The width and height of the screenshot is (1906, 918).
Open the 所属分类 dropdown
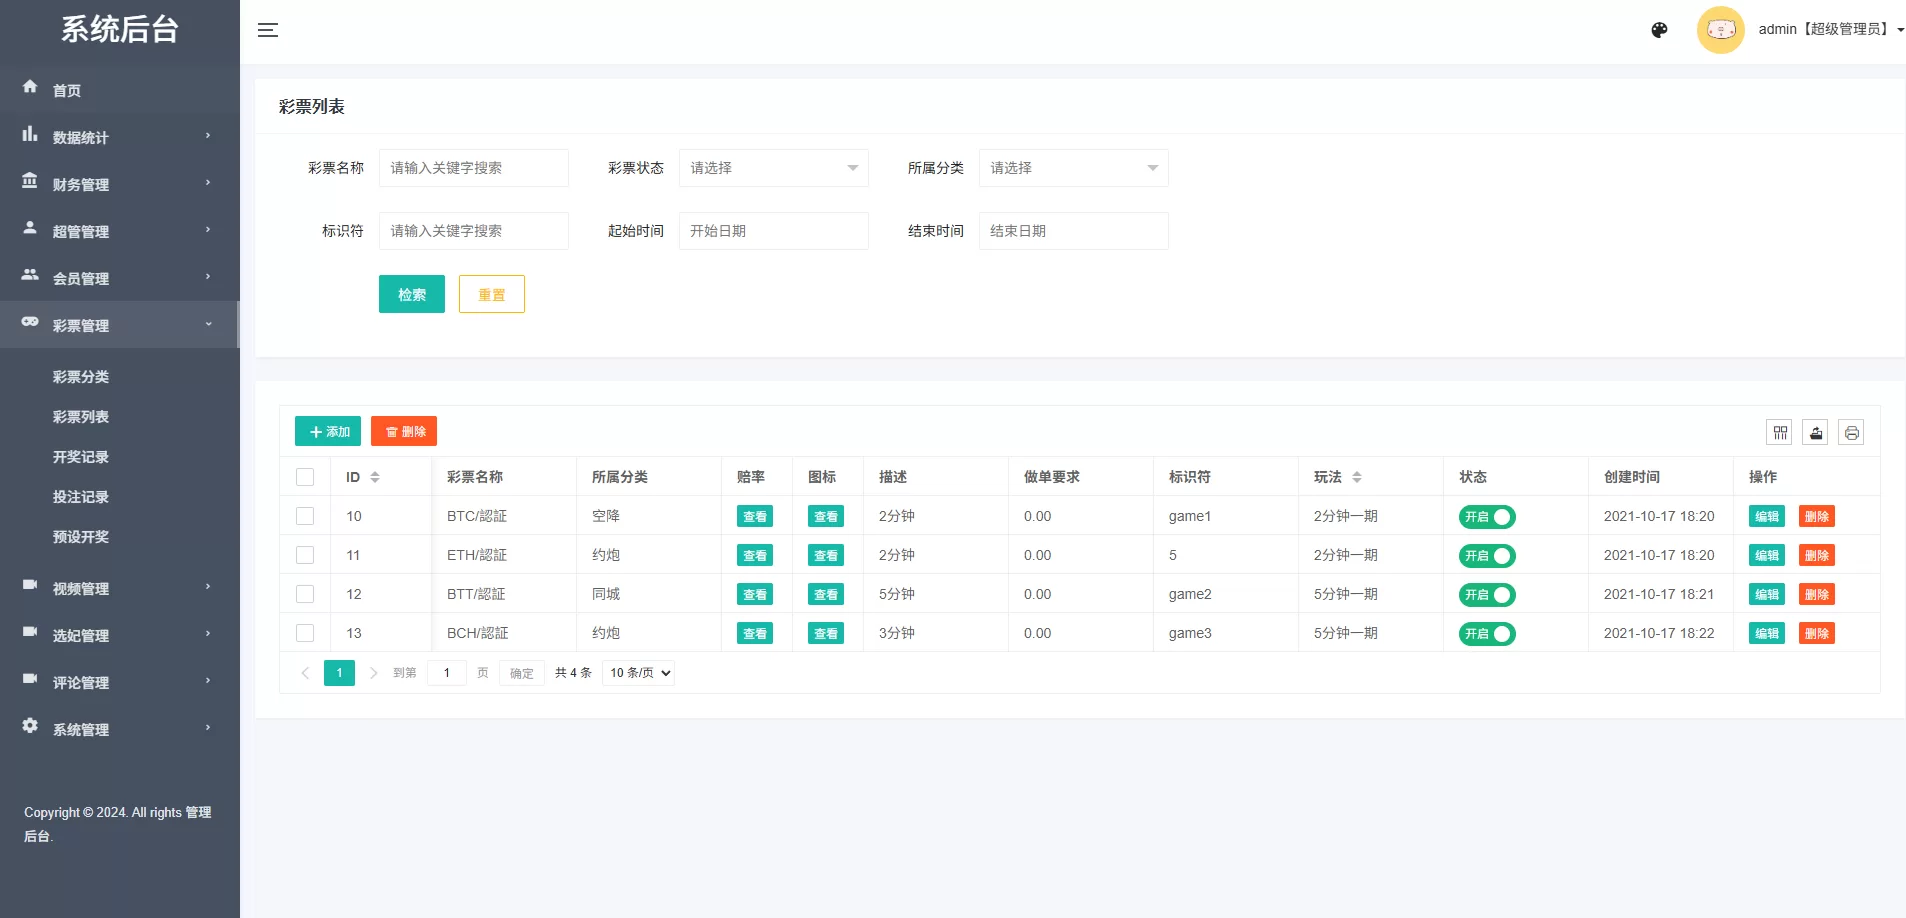1073,168
